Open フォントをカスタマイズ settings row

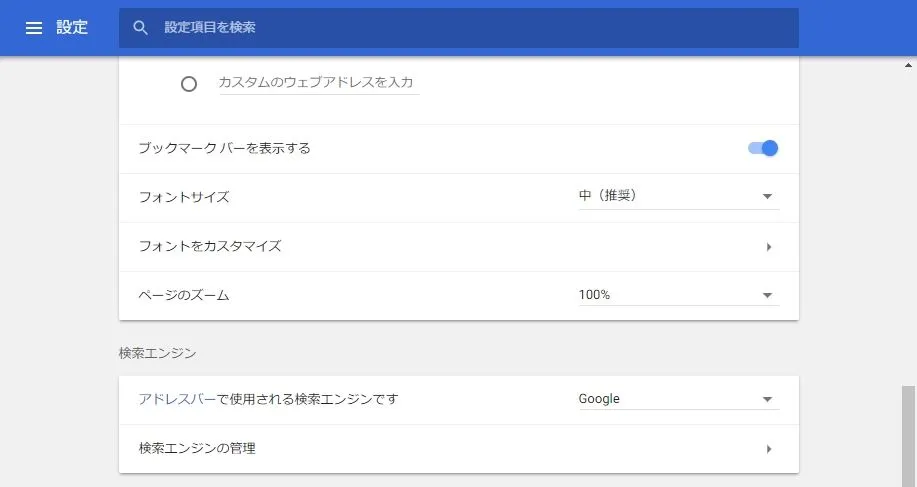point(458,247)
